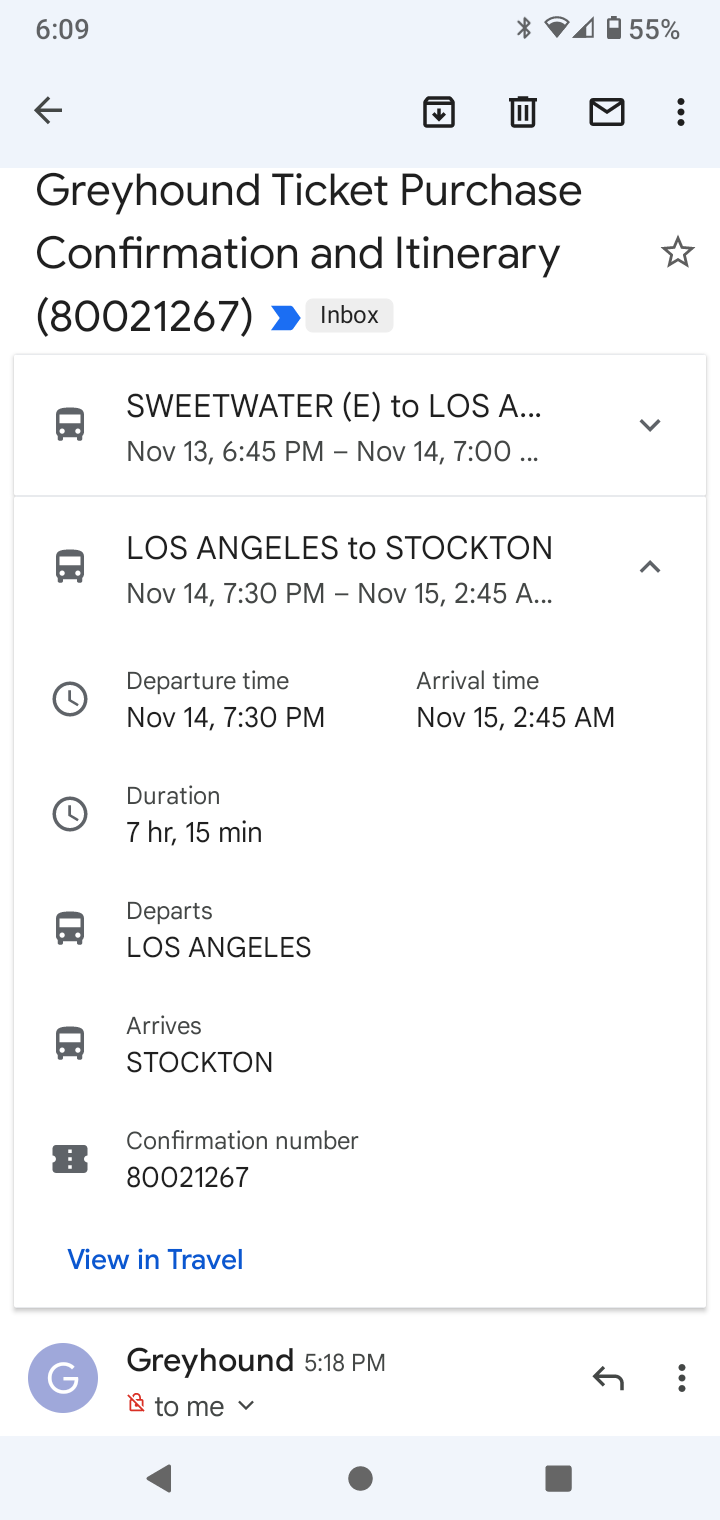Open recent apps square button
720x1520 pixels.
pos(558,1478)
